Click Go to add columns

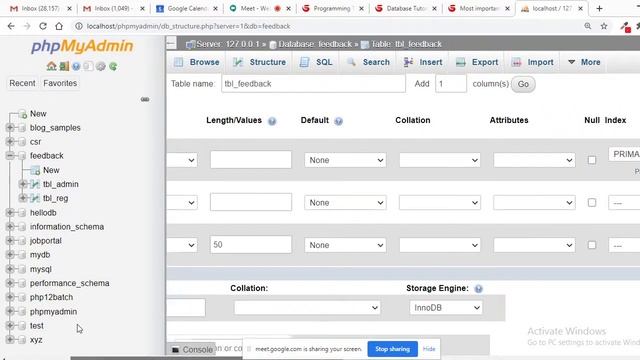tap(523, 84)
